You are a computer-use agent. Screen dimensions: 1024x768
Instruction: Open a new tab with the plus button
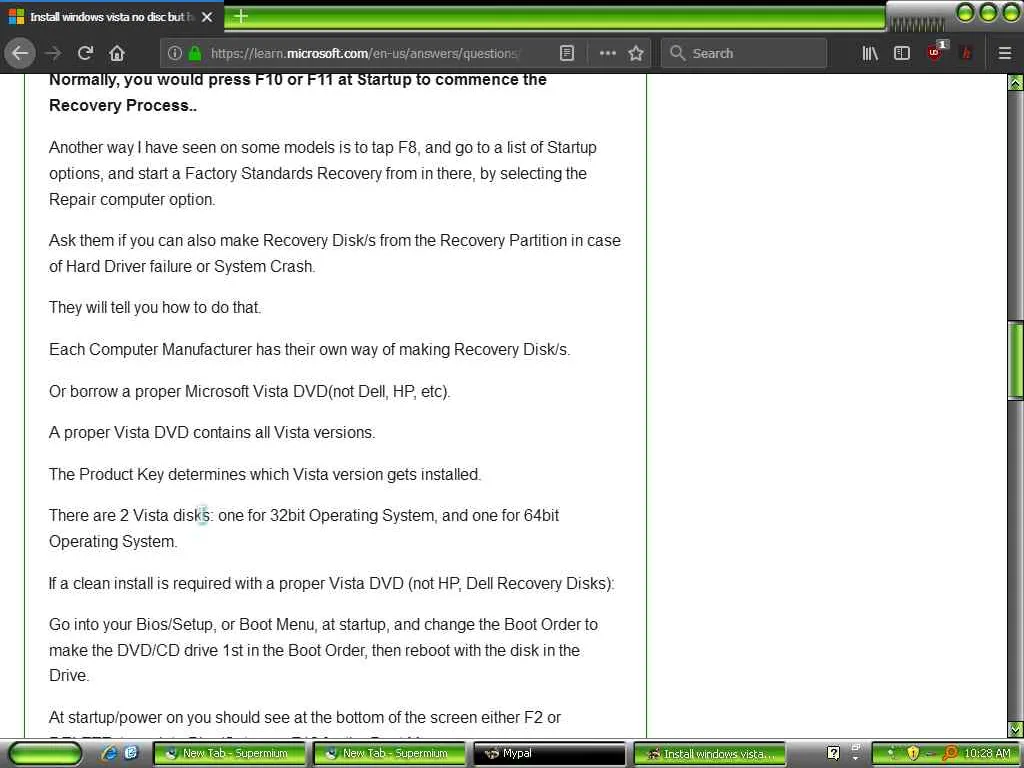[240, 16]
